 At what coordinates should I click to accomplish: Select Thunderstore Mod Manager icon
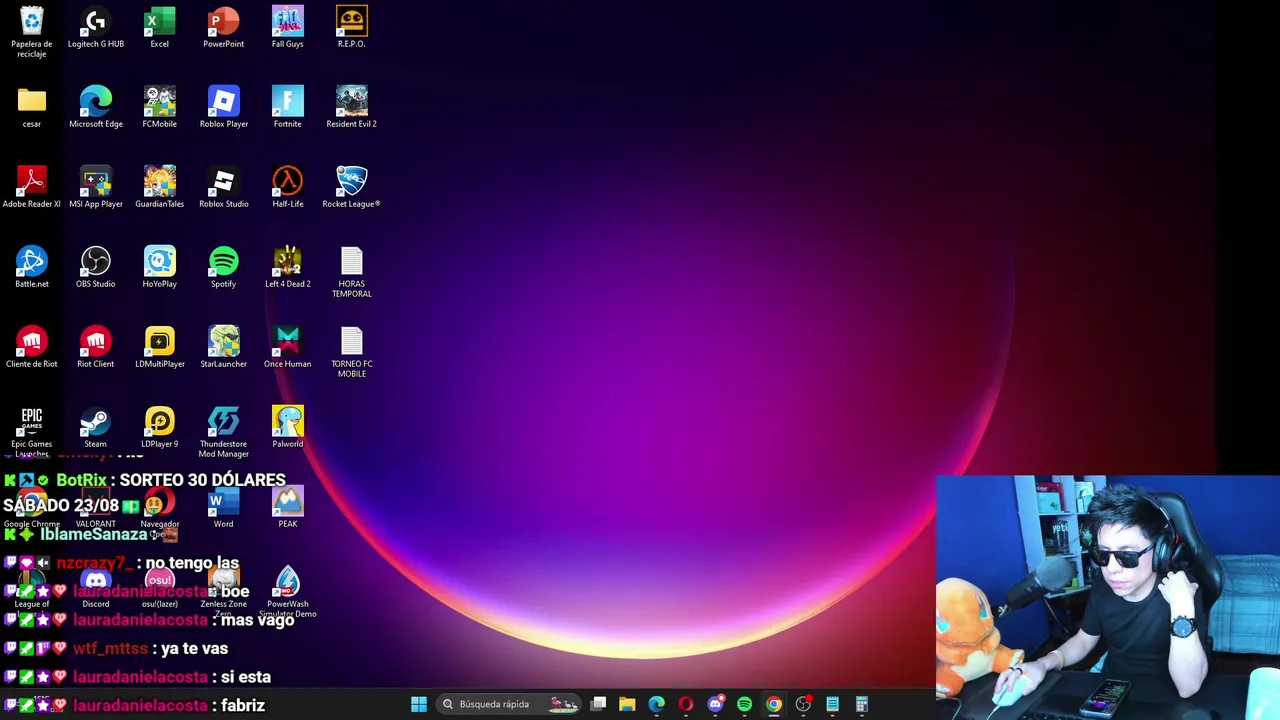pyautogui.click(x=224, y=432)
